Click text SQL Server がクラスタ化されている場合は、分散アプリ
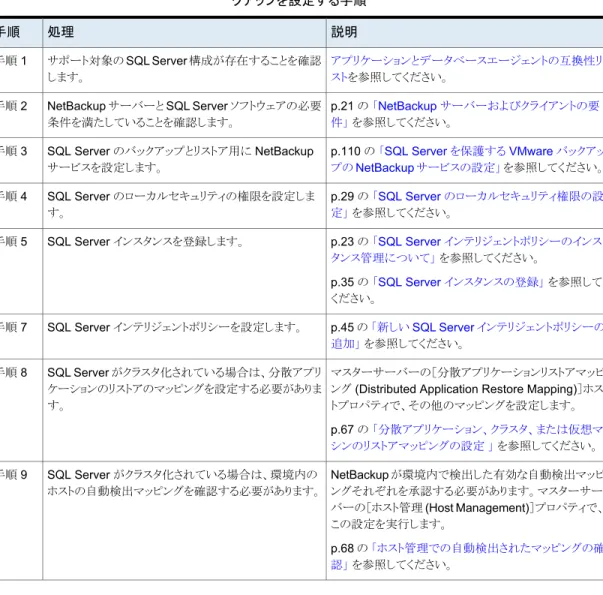The image size is (603, 595). pyautogui.click(x=184, y=373)
